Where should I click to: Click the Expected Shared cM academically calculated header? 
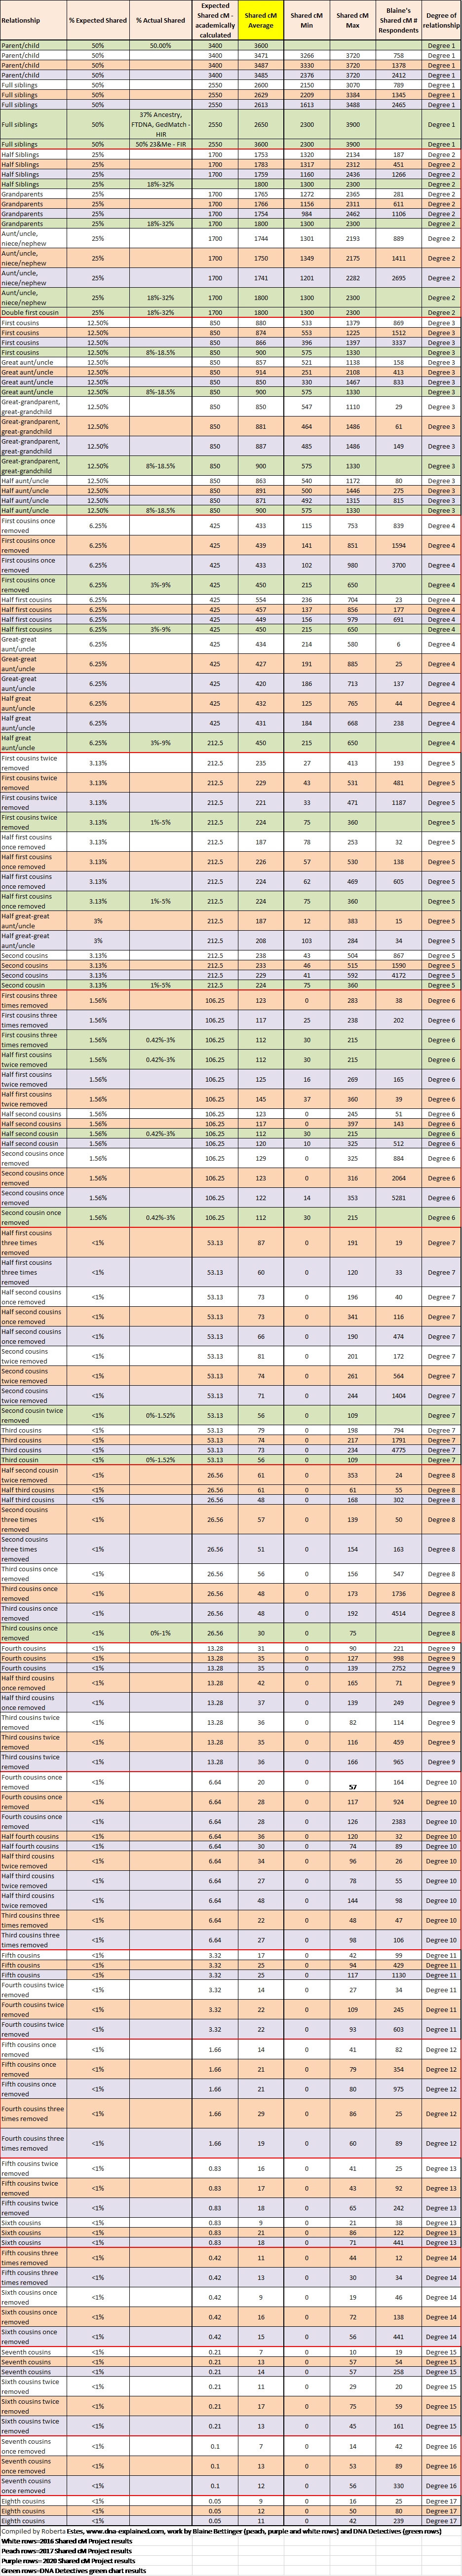click(x=215, y=20)
